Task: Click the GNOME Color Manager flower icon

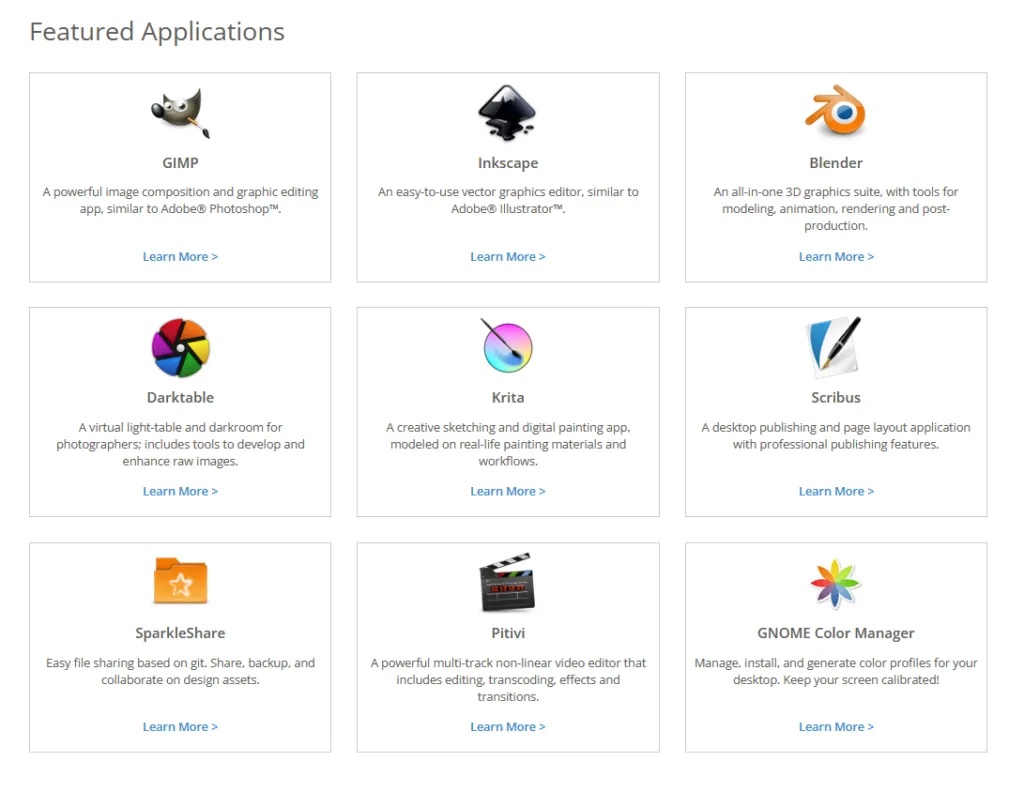Action: [835, 583]
